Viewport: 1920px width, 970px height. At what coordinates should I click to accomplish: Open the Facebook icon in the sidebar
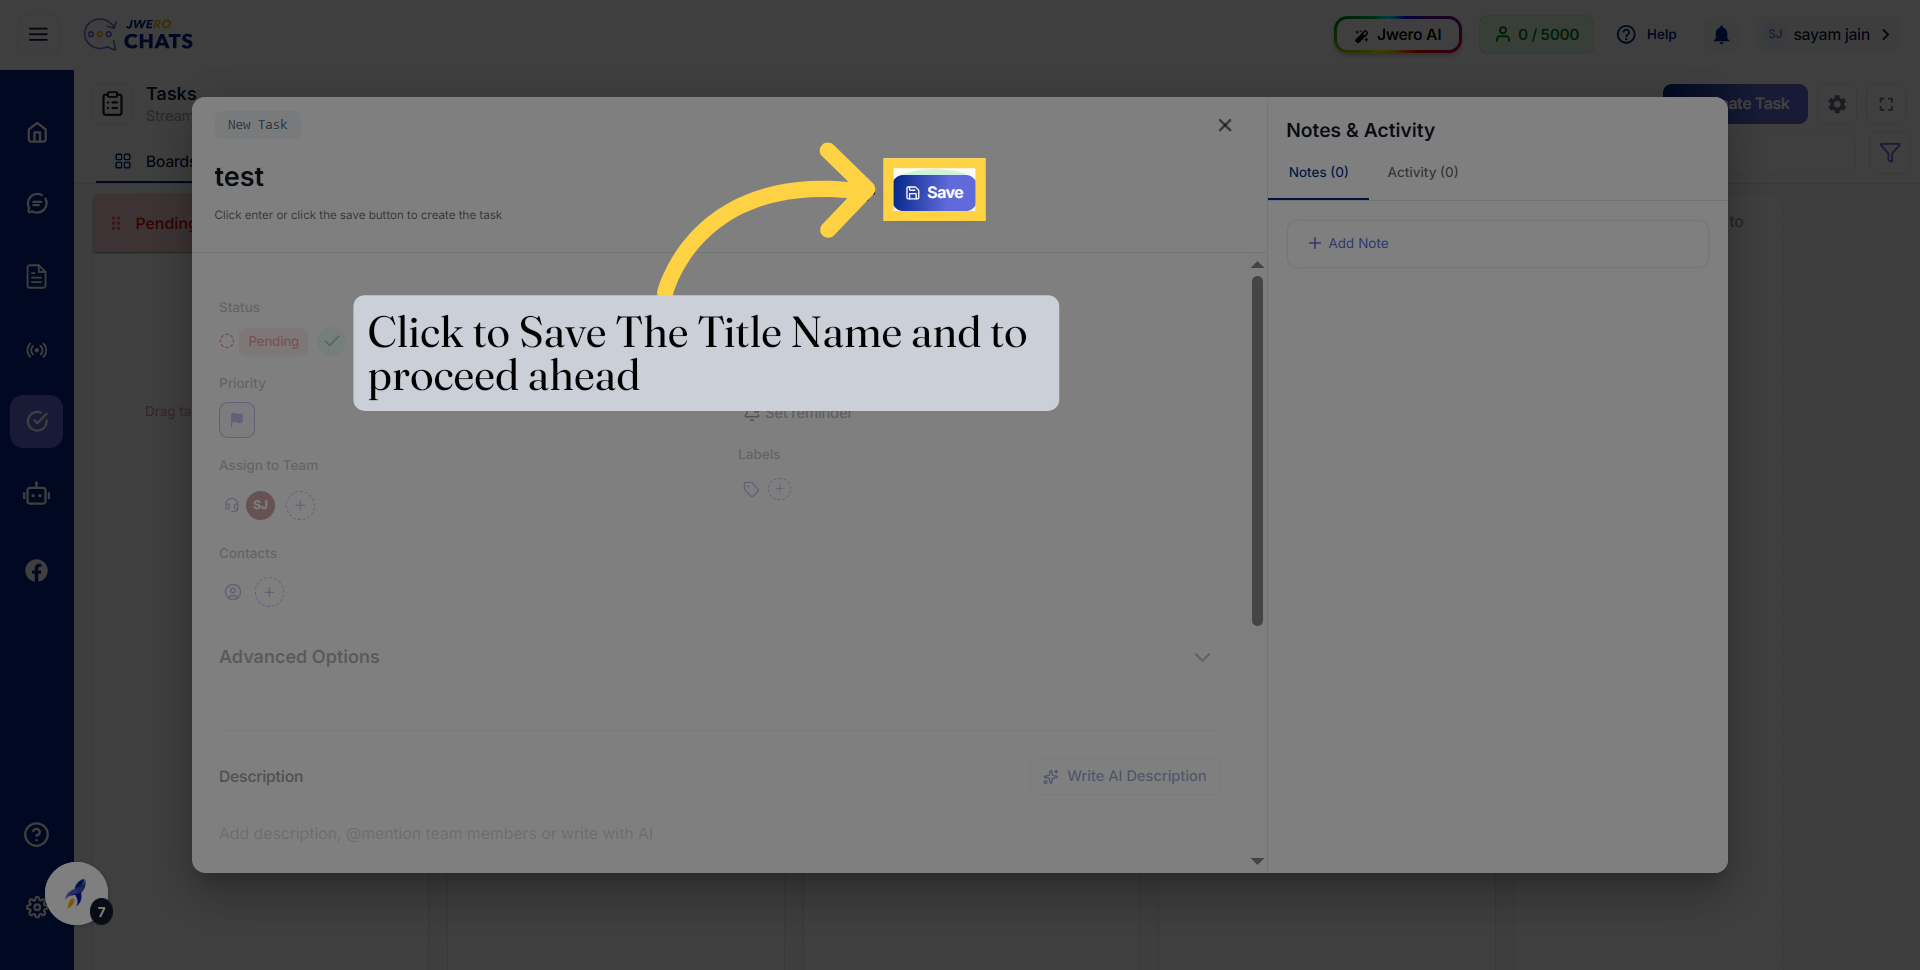click(37, 570)
